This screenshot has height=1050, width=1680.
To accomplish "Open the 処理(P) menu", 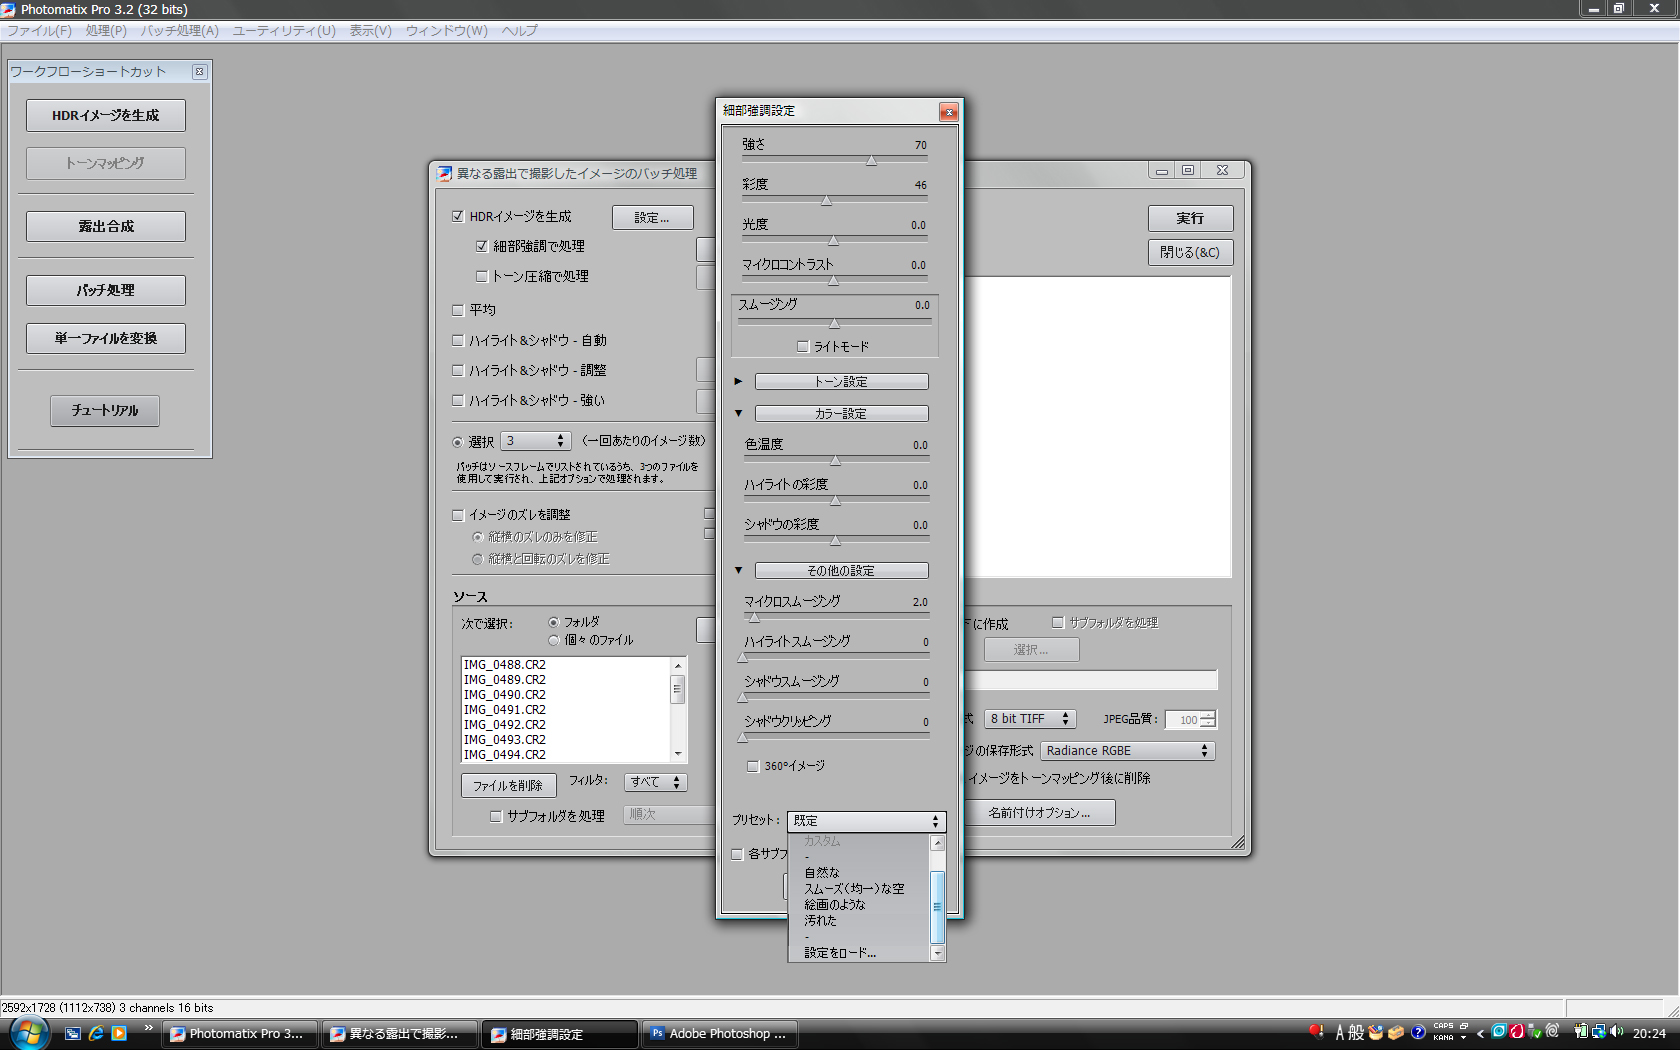I will click(106, 31).
